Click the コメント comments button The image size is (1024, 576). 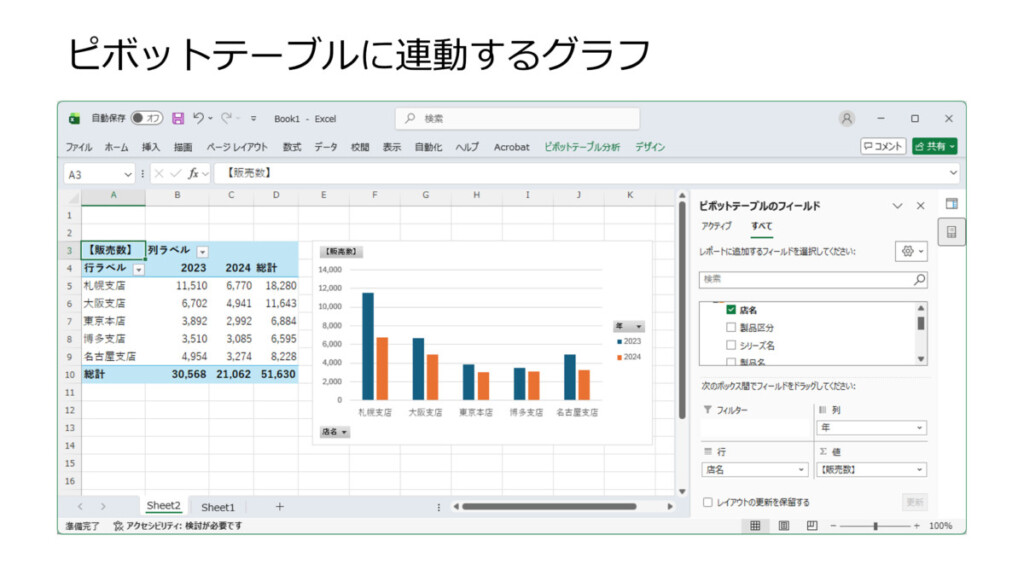(x=883, y=146)
